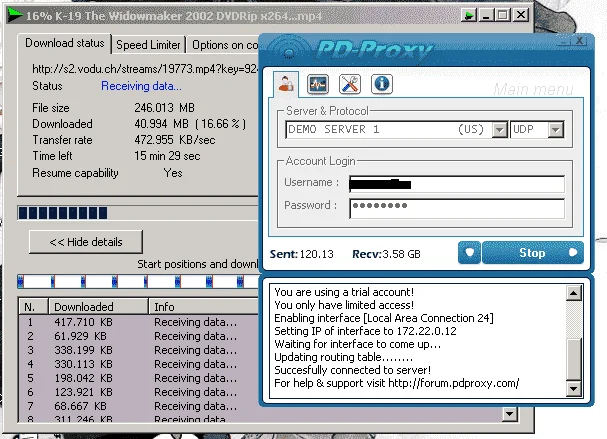The height and width of the screenshot is (439, 607).
Task: Click the heart icon button beside Stop
Action: [x=469, y=253]
